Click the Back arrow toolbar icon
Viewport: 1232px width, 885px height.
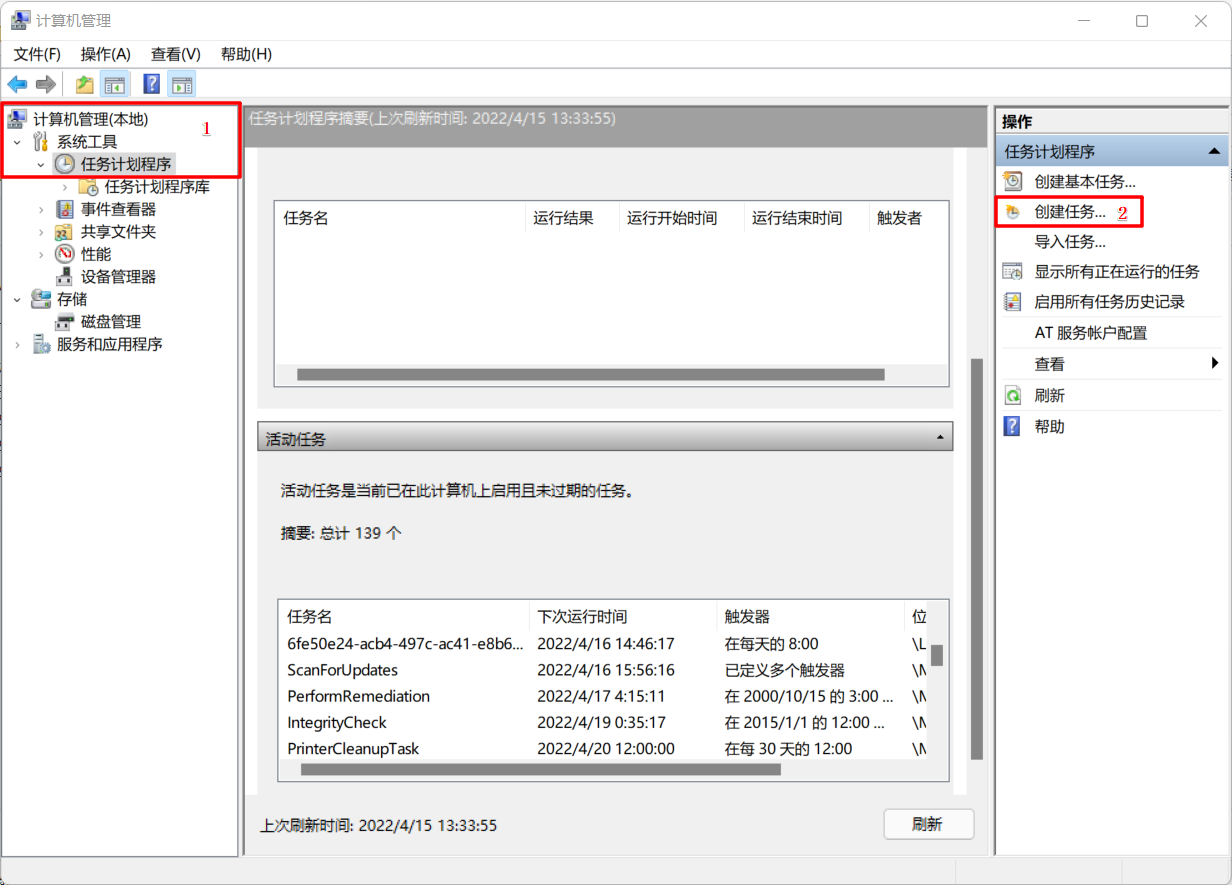[17, 84]
